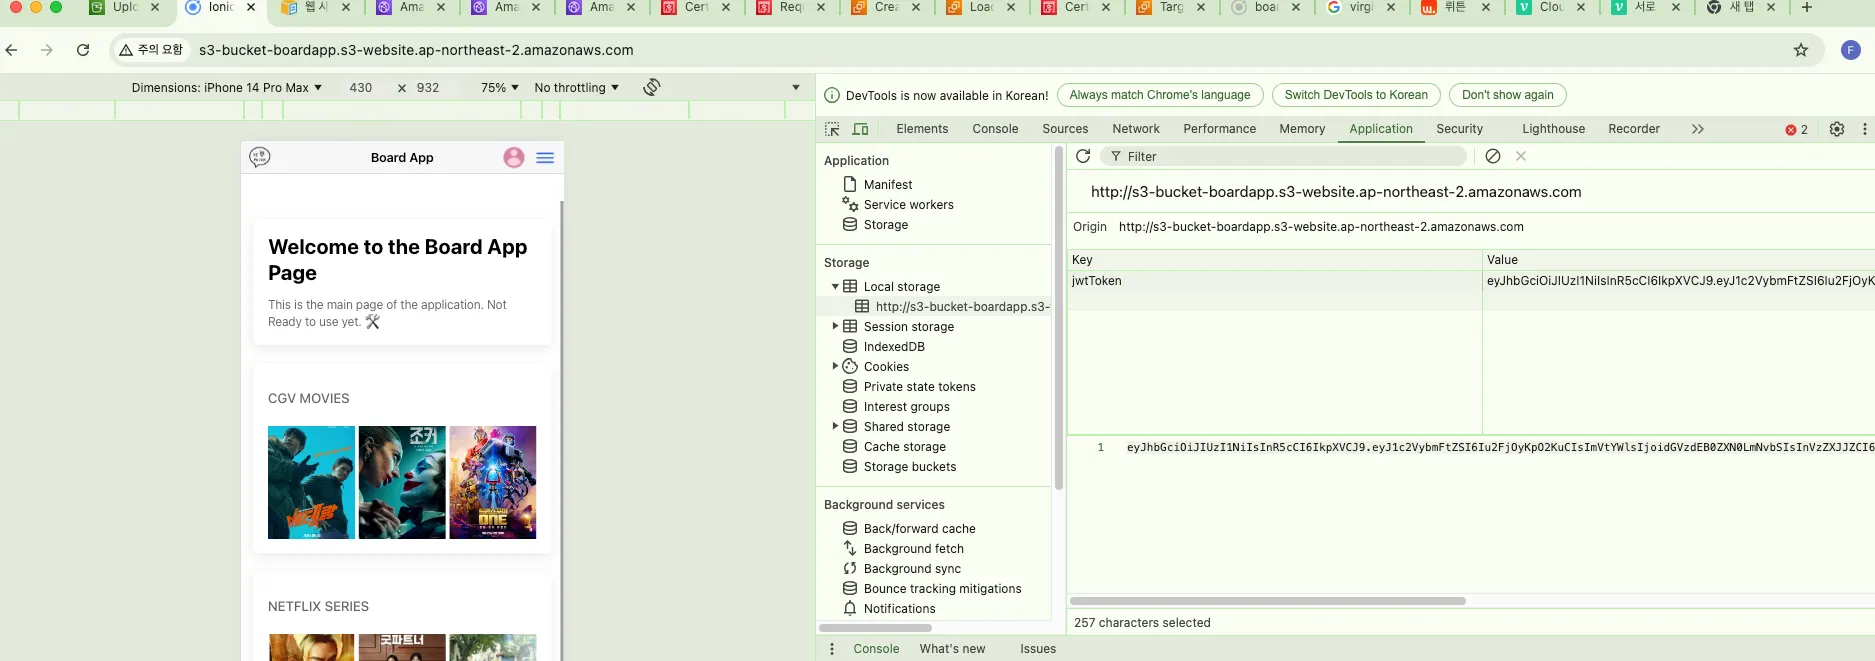Switch to the Performance tab

(x=1219, y=129)
